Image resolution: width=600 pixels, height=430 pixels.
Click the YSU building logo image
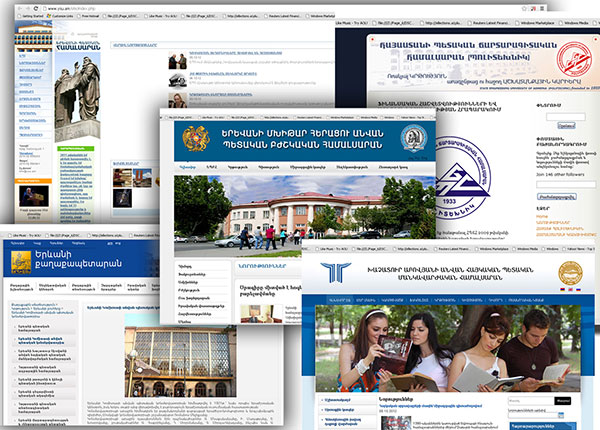point(33,37)
